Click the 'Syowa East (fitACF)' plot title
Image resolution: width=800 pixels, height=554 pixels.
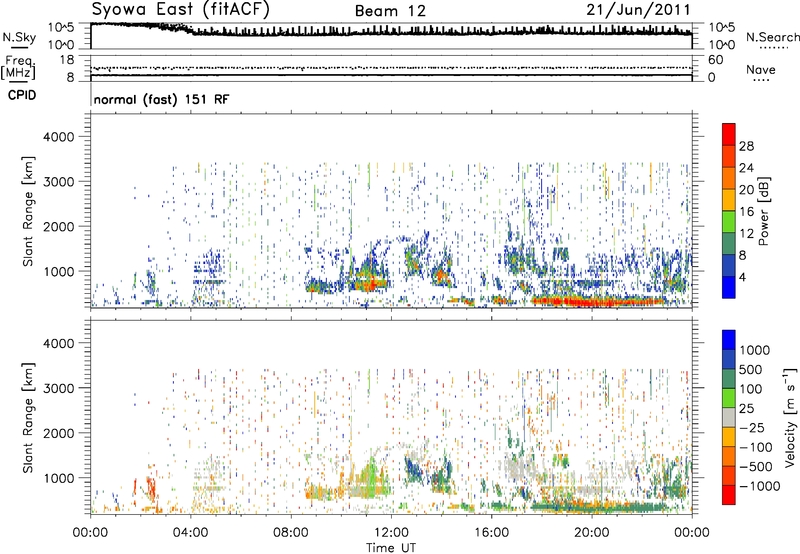(181, 10)
